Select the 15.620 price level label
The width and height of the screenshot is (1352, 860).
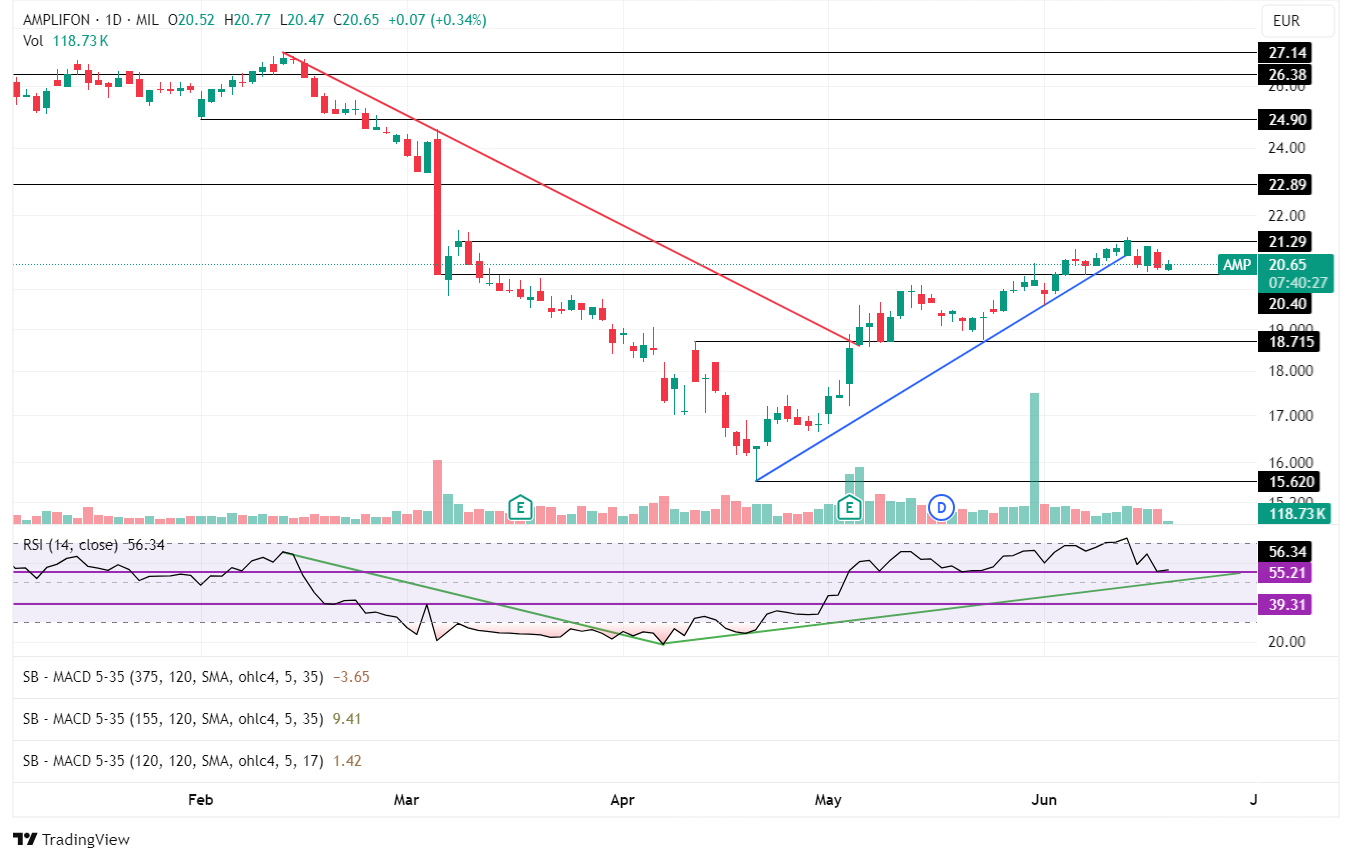coord(1288,481)
